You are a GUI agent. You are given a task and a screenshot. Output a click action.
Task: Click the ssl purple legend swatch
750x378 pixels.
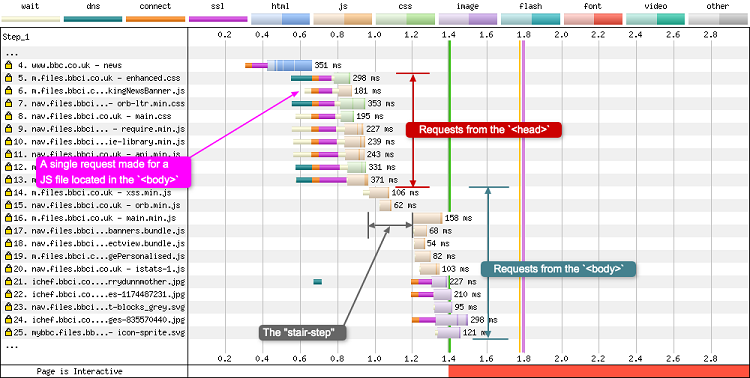click(x=218, y=19)
